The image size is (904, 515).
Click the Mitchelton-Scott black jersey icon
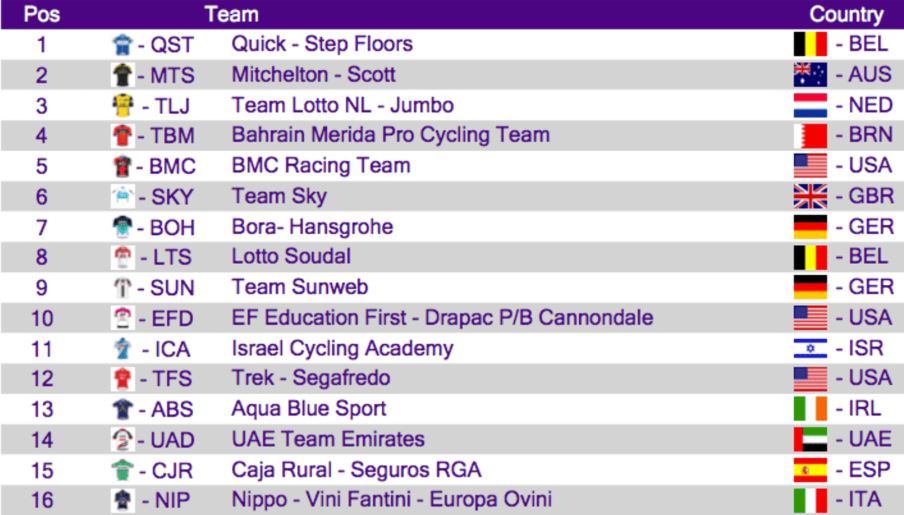tap(122, 75)
